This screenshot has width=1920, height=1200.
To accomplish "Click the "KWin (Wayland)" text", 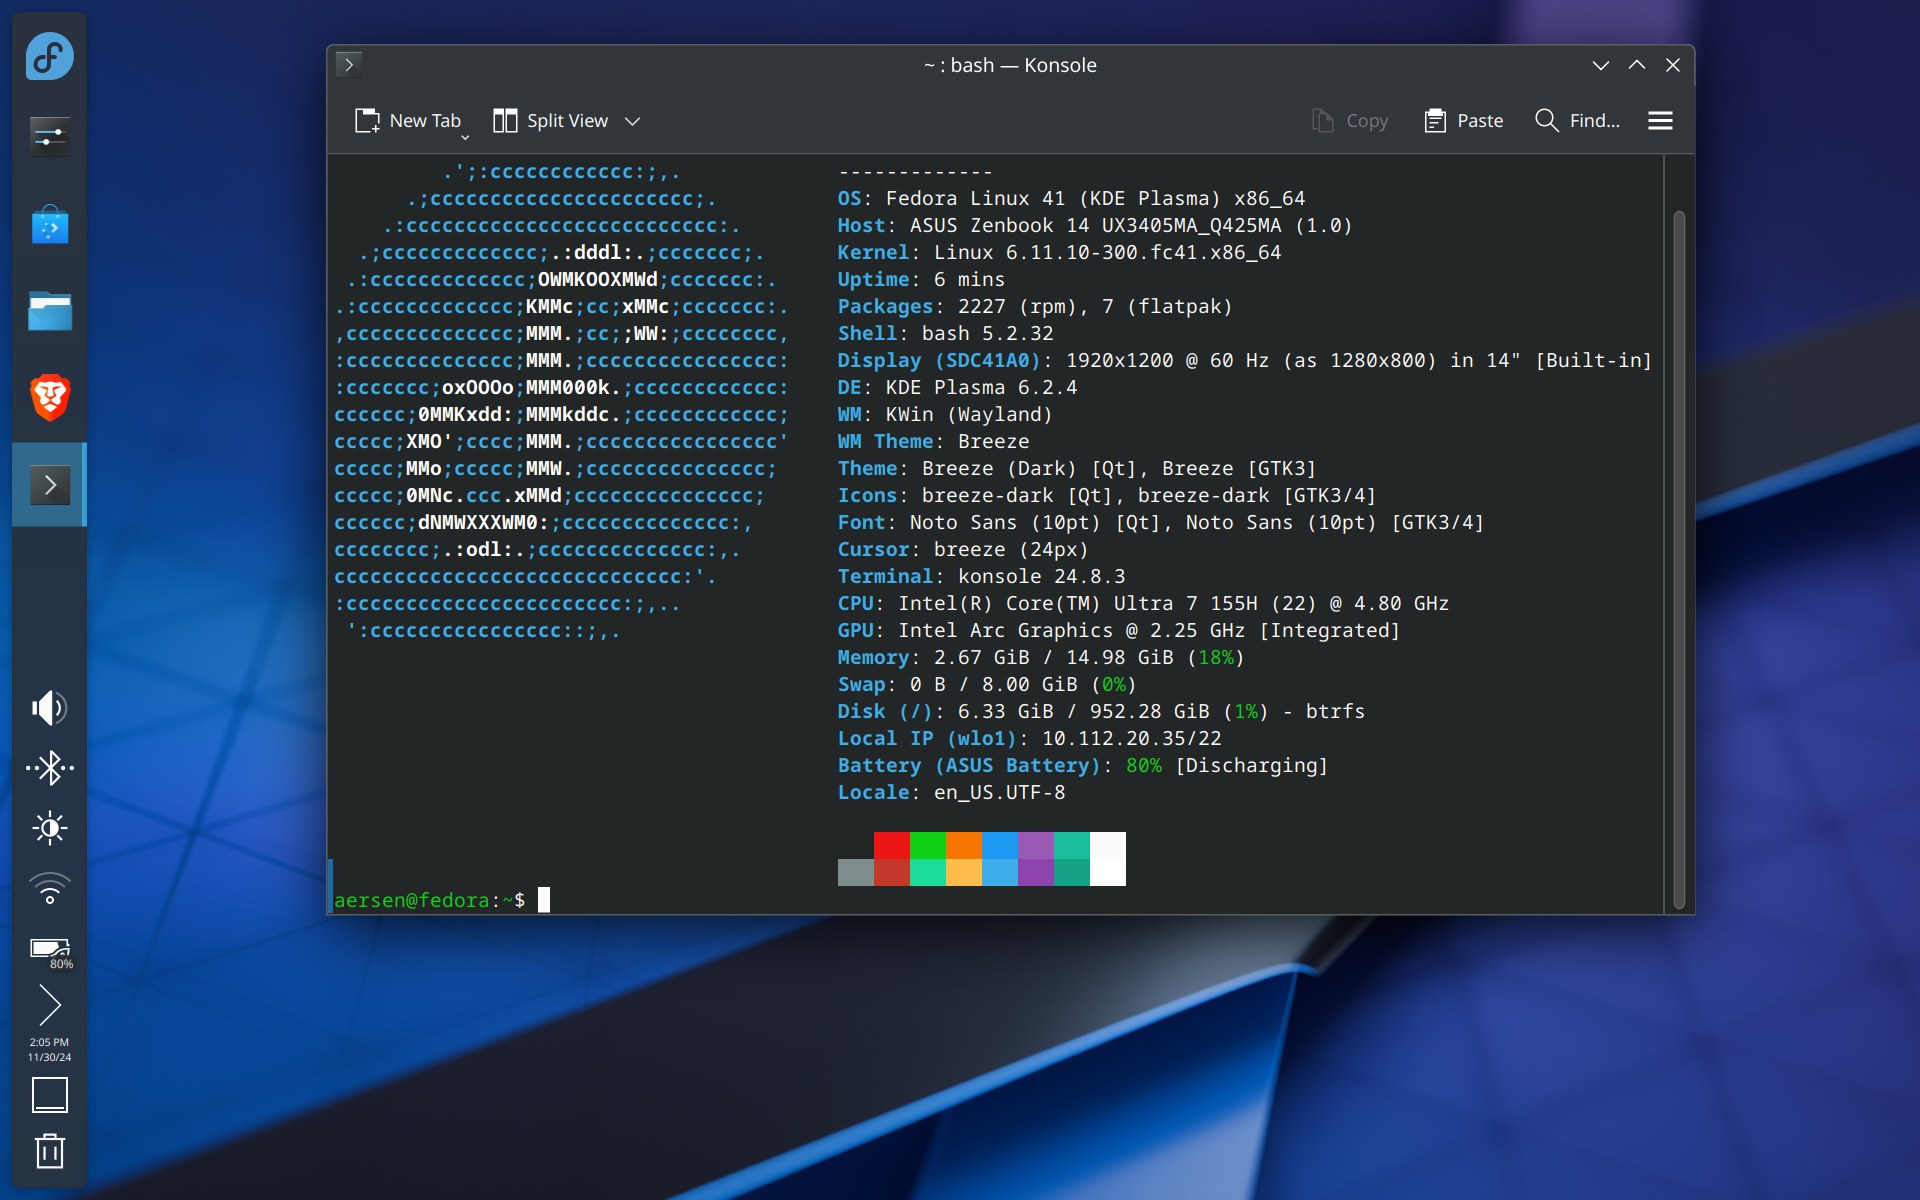I will point(969,414).
